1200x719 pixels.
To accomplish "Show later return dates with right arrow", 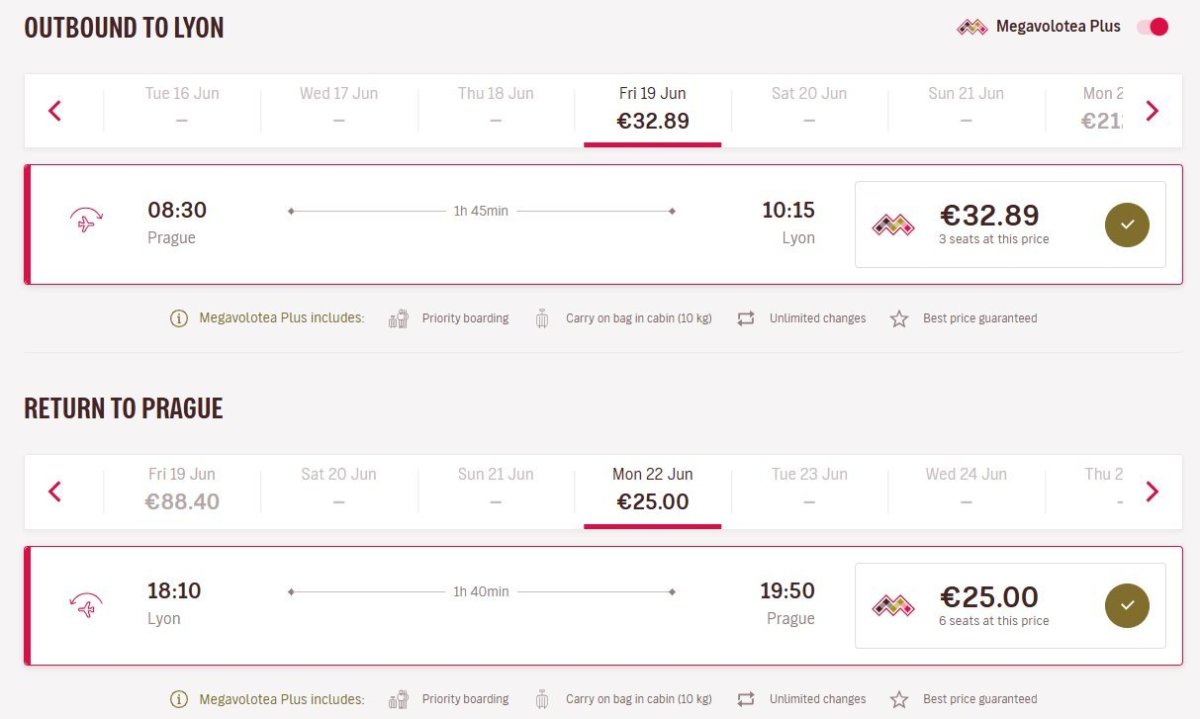I will (1152, 491).
